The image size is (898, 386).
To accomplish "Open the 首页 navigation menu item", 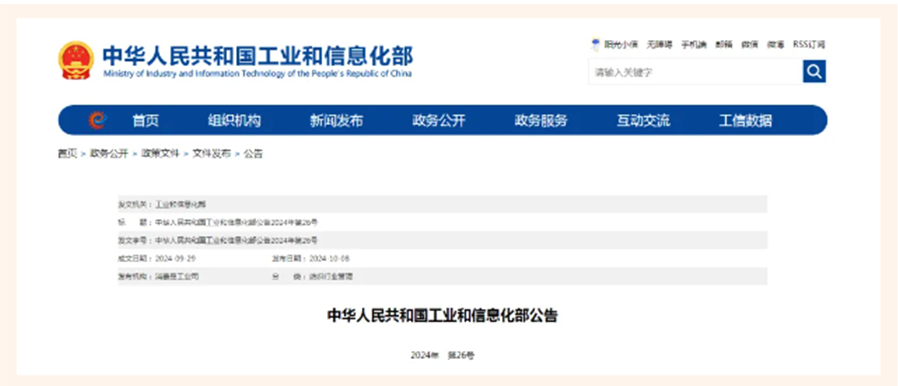I will pos(145,120).
